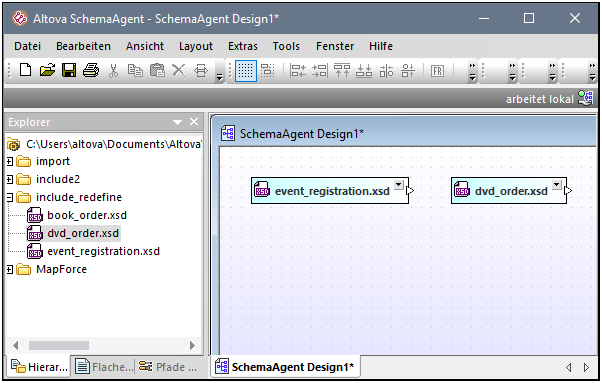Click the document tab scroll-right arrow
Image resolution: width=602 pixels, height=383 pixels.
586,367
